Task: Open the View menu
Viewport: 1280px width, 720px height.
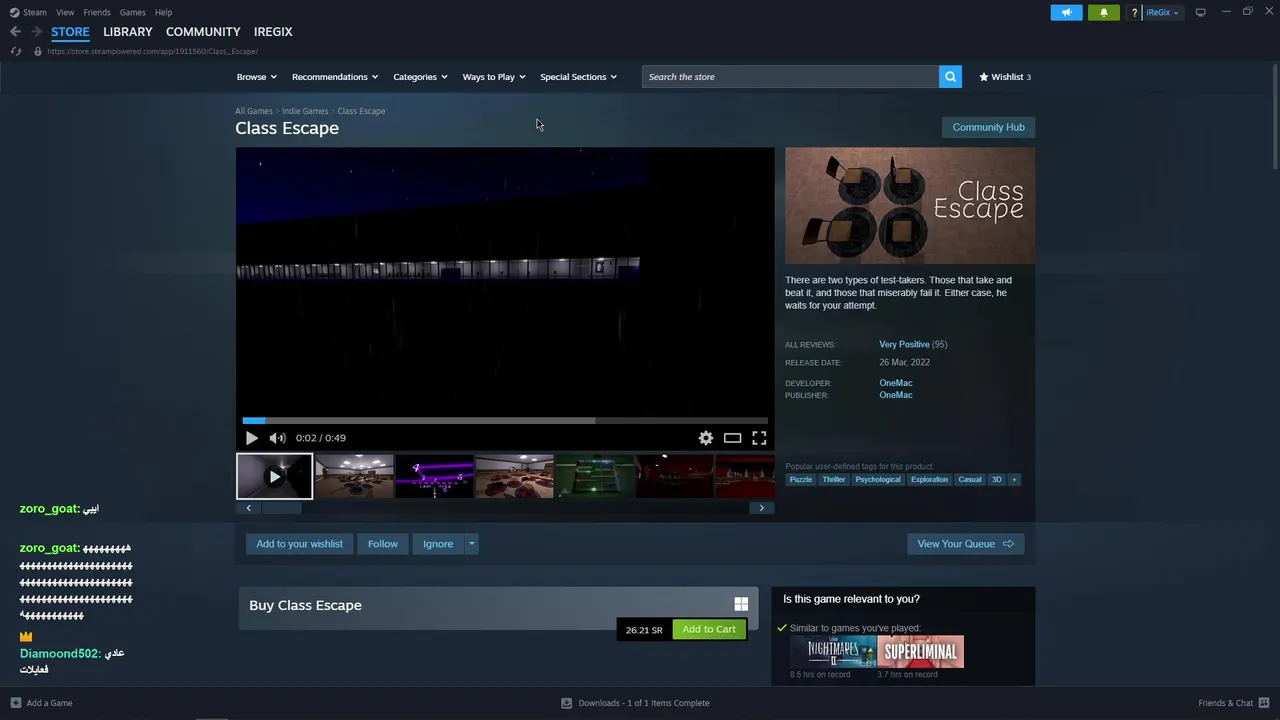Action: tap(65, 12)
